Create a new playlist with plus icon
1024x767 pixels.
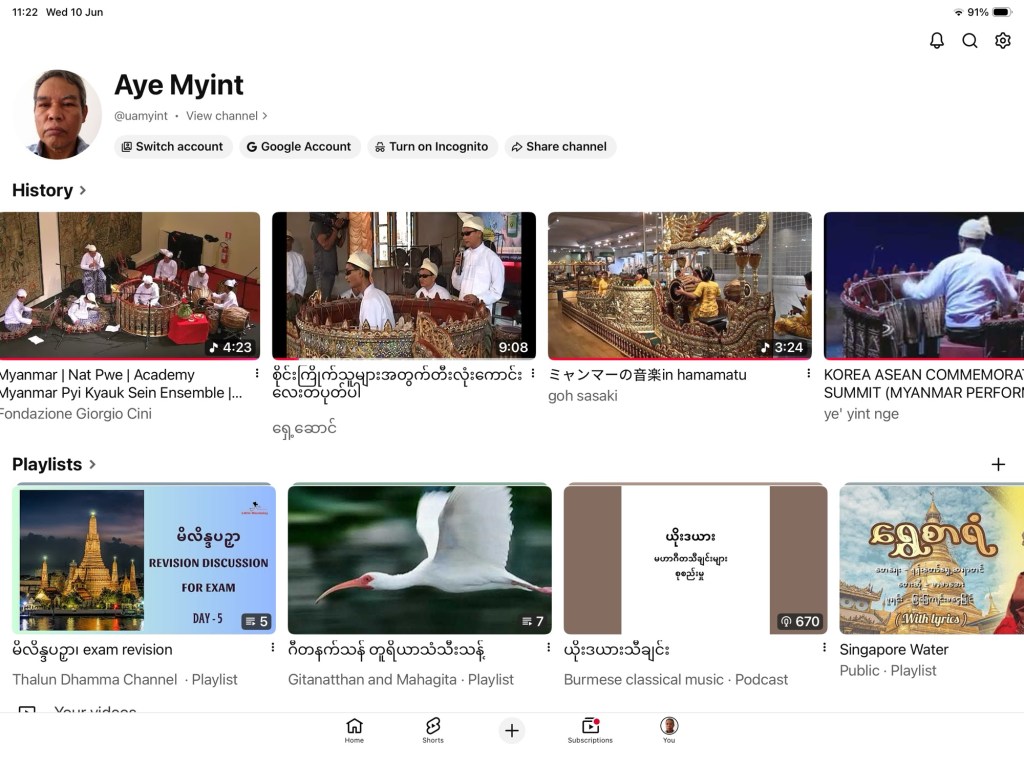pyautogui.click(x=998, y=465)
